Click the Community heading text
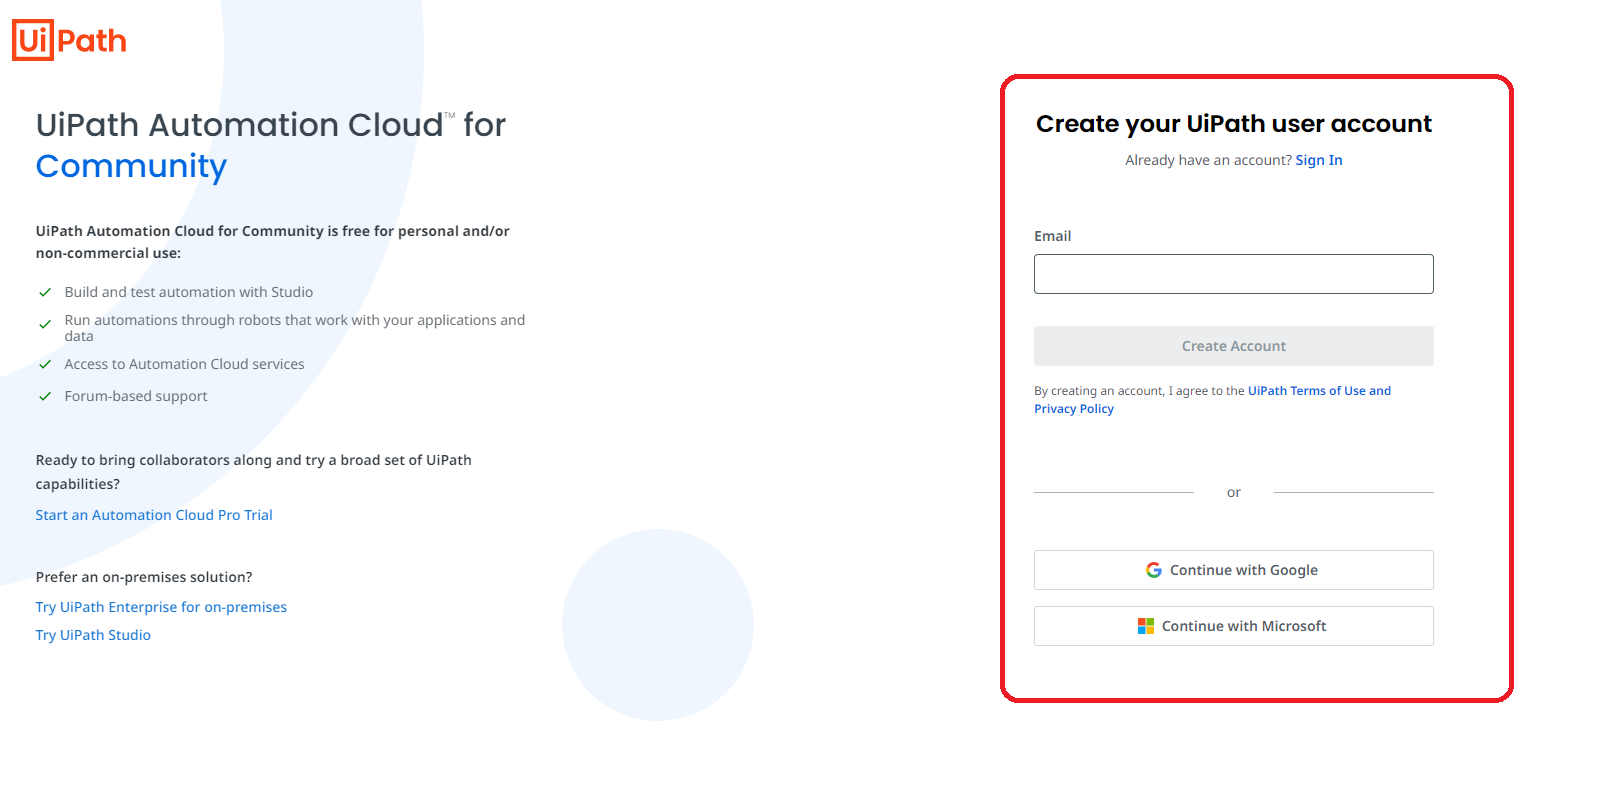This screenshot has height=801, width=1607. pos(131,166)
